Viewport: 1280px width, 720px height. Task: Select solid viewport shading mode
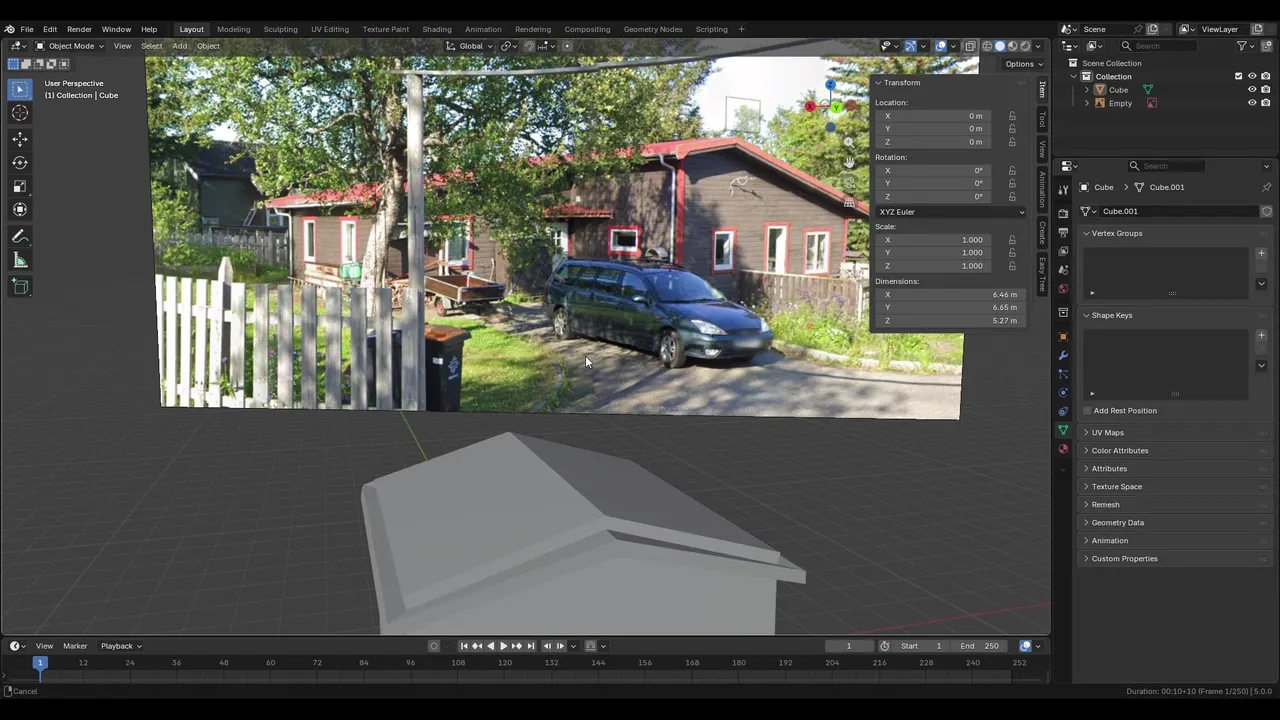coord(999,46)
